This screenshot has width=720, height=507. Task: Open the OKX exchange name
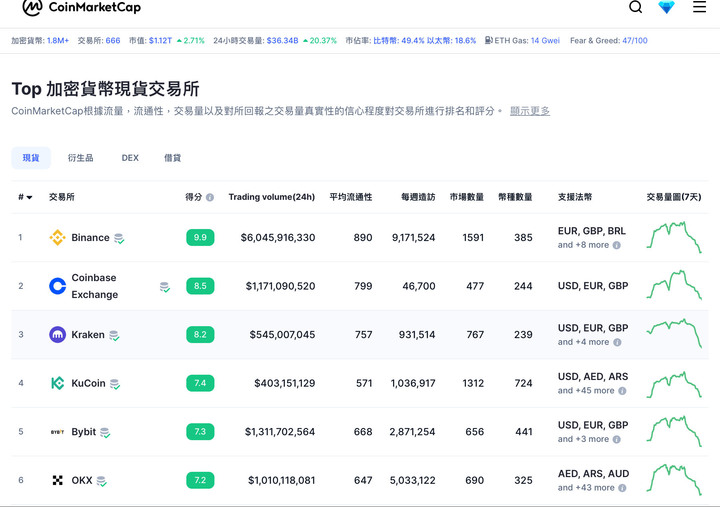pos(82,480)
